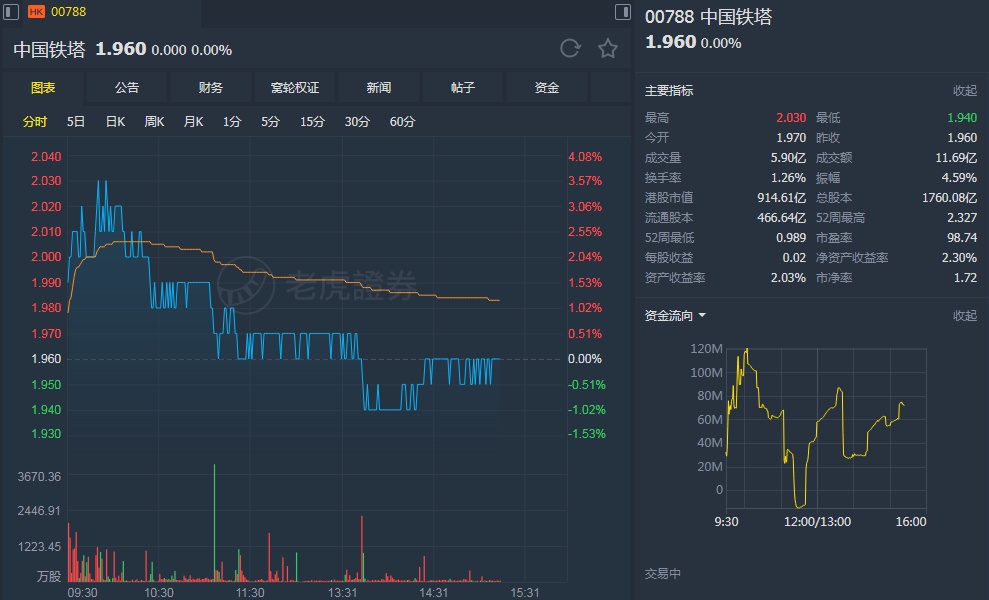Click the 中国铁塔 stock name heading
The image size is (989, 600).
pyautogui.click(x=49, y=50)
